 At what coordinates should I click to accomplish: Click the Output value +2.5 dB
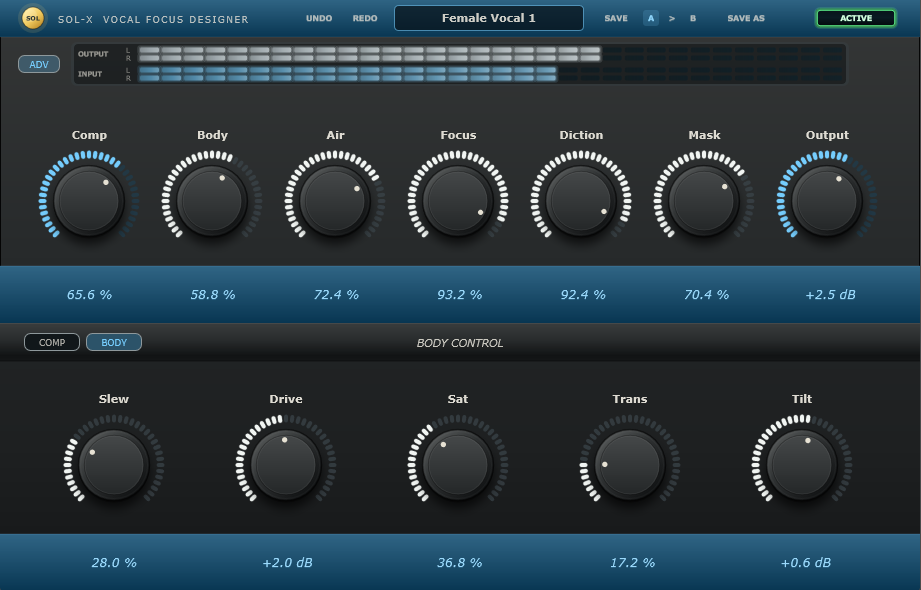[x=830, y=294]
